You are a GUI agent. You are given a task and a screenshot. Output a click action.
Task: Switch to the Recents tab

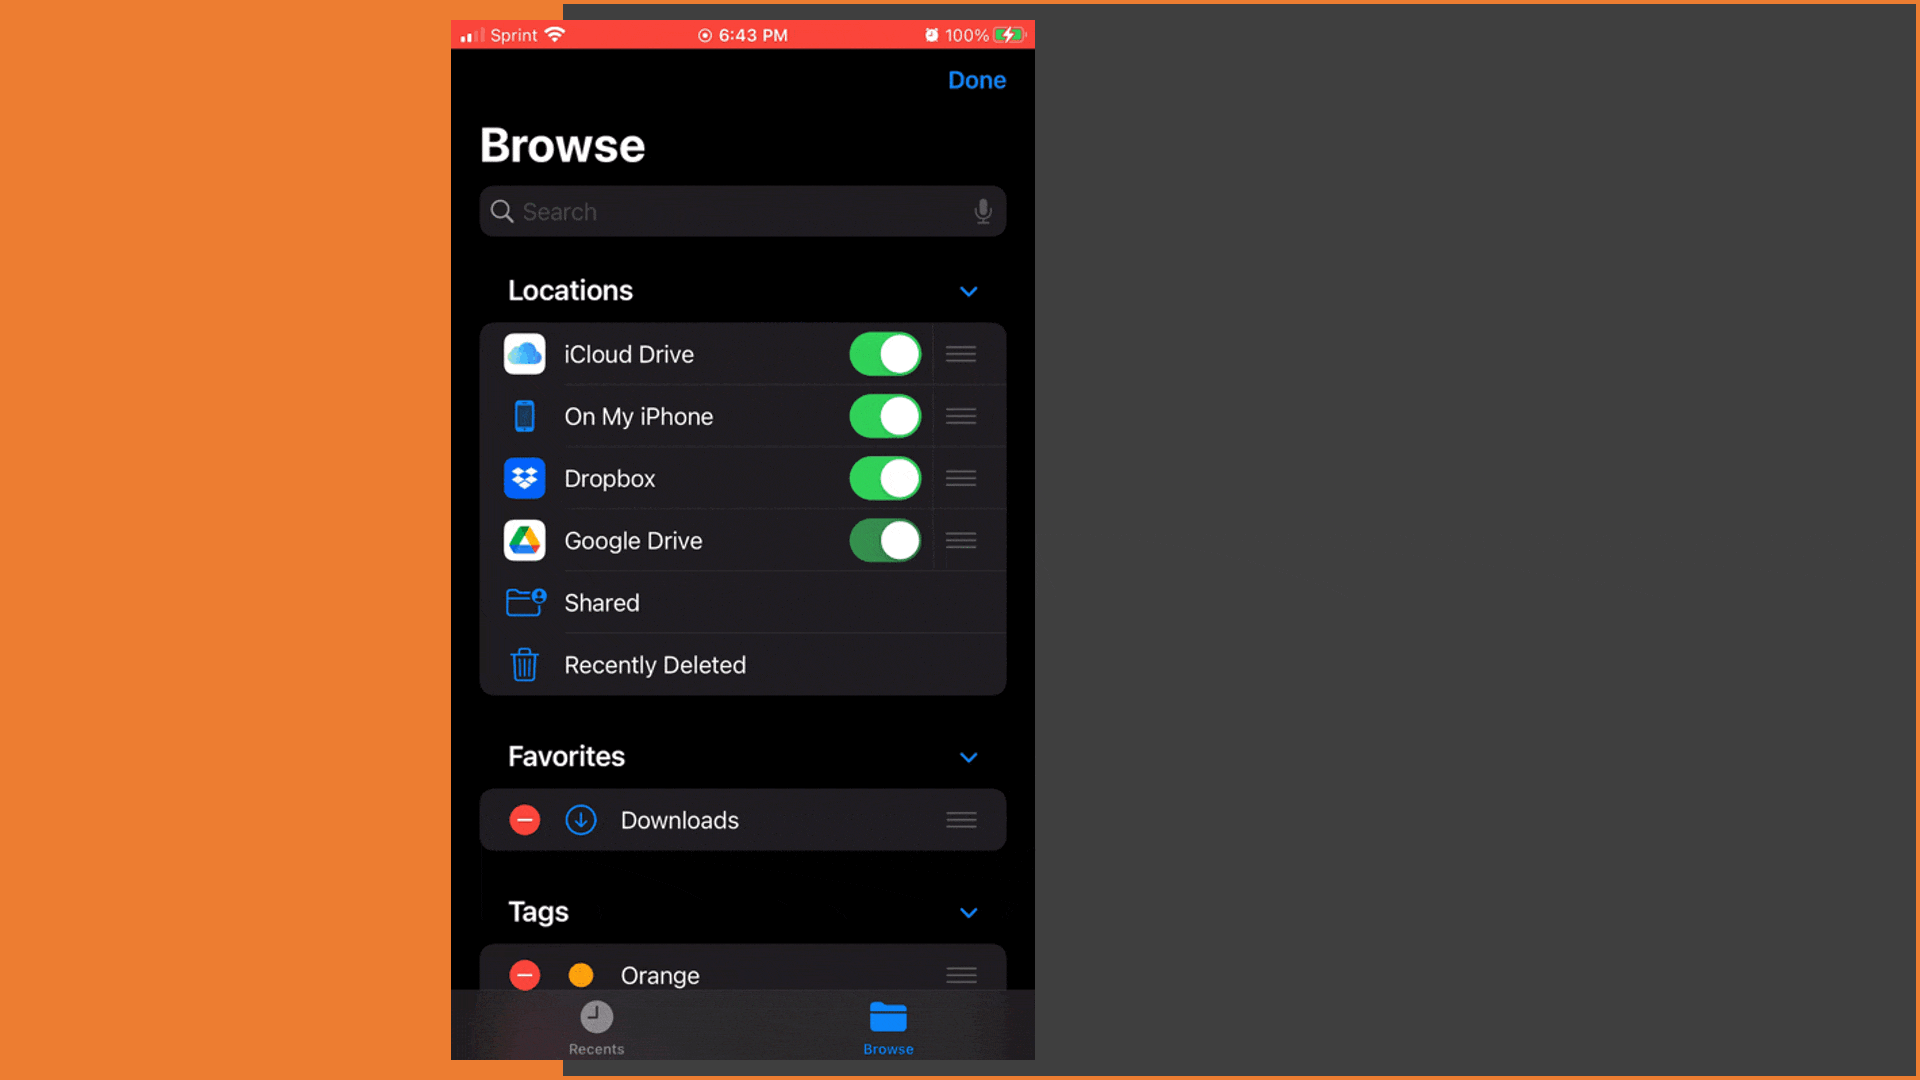click(x=596, y=1027)
